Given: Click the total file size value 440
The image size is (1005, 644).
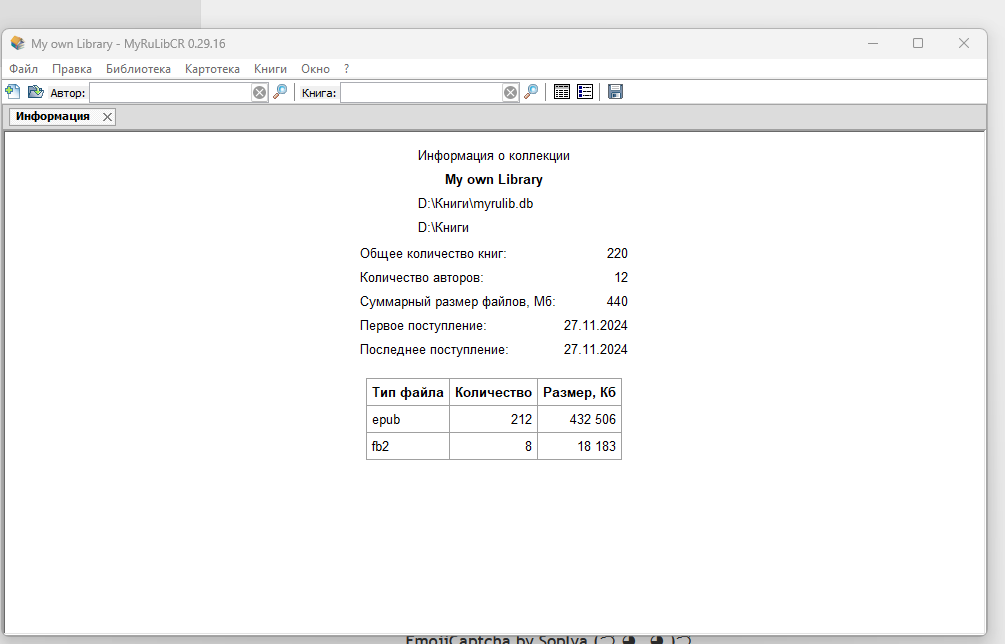Looking at the screenshot, I should pyautogui.click(x=617, y=301).
